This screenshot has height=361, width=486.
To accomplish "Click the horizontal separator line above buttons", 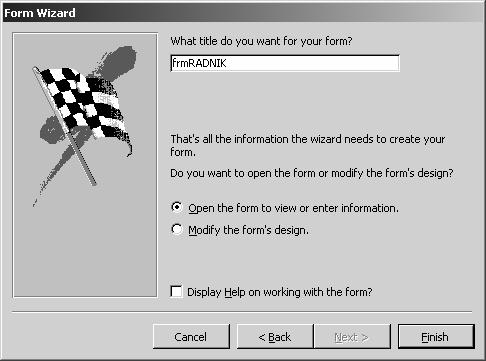I will tap(242, 312).
